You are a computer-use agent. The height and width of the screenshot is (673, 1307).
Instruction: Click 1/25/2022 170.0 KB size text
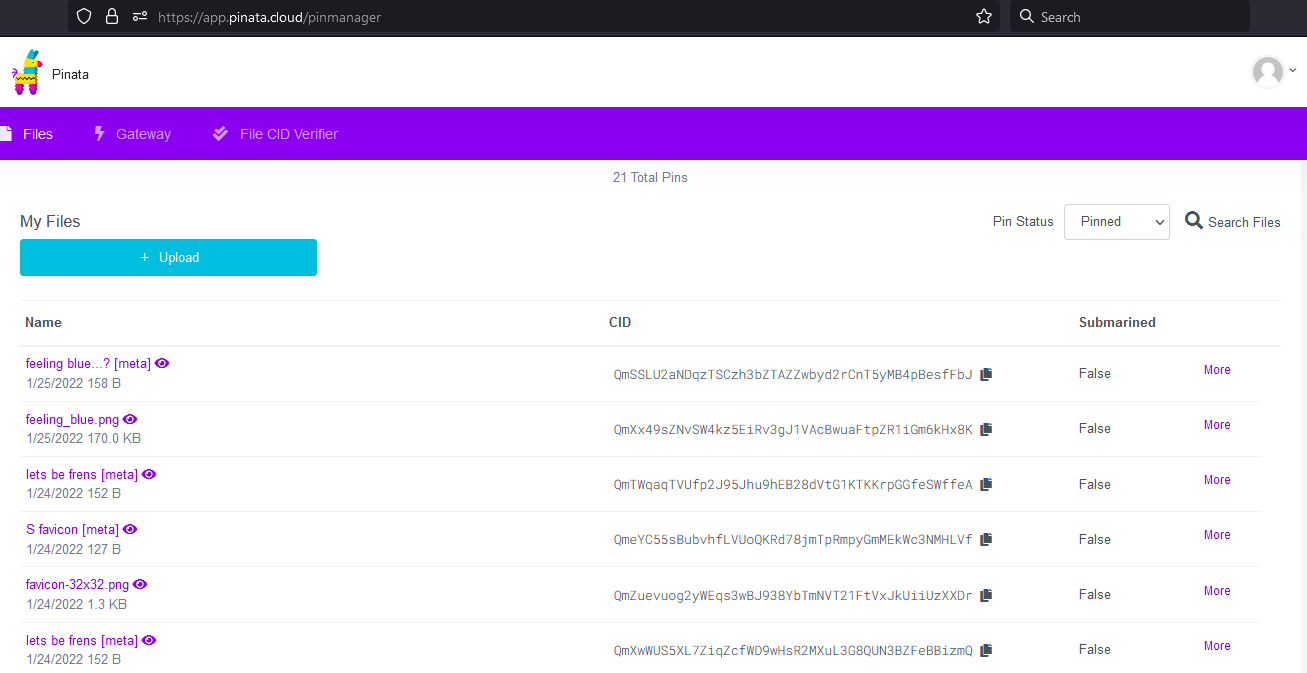coord(83,438)
